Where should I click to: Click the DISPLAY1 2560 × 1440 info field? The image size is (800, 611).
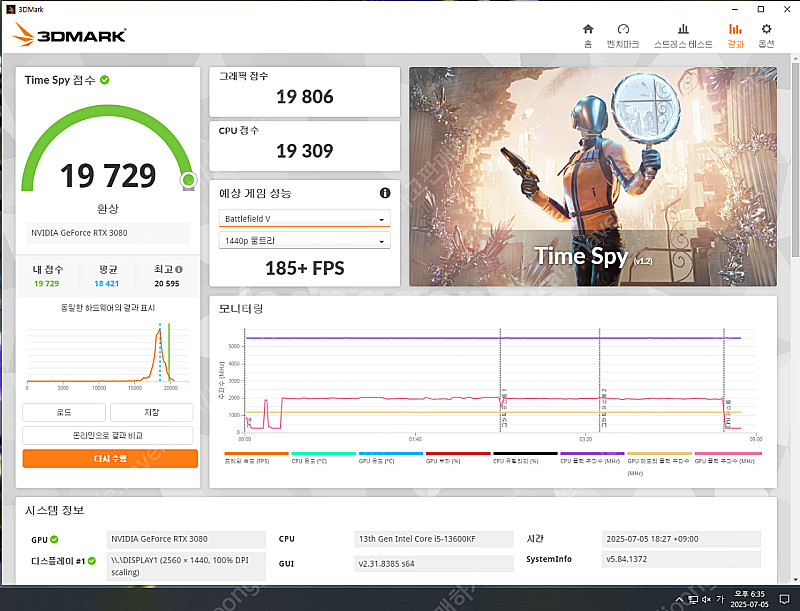(186, 566)
